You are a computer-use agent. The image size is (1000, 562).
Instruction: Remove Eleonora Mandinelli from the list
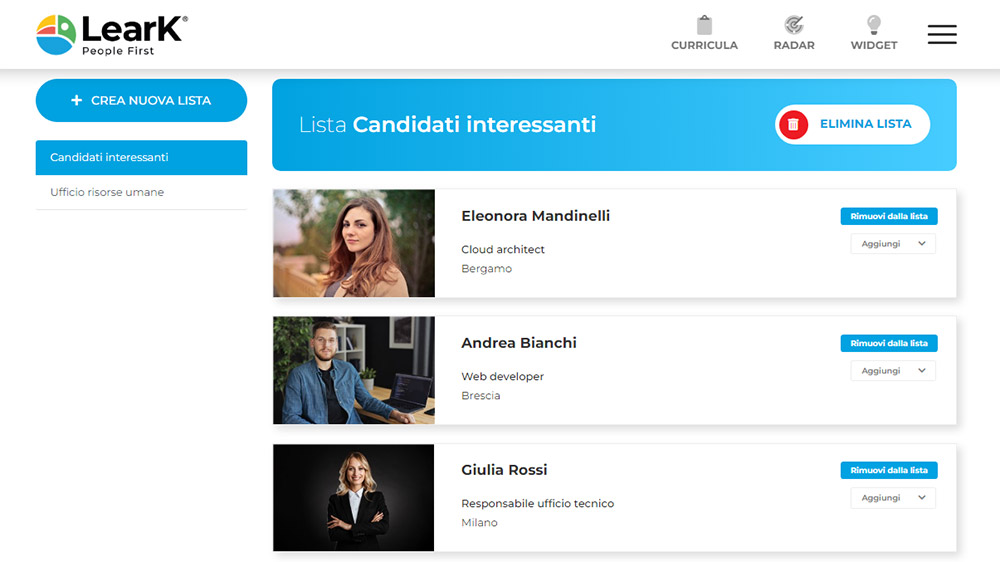tap(889, 216)
